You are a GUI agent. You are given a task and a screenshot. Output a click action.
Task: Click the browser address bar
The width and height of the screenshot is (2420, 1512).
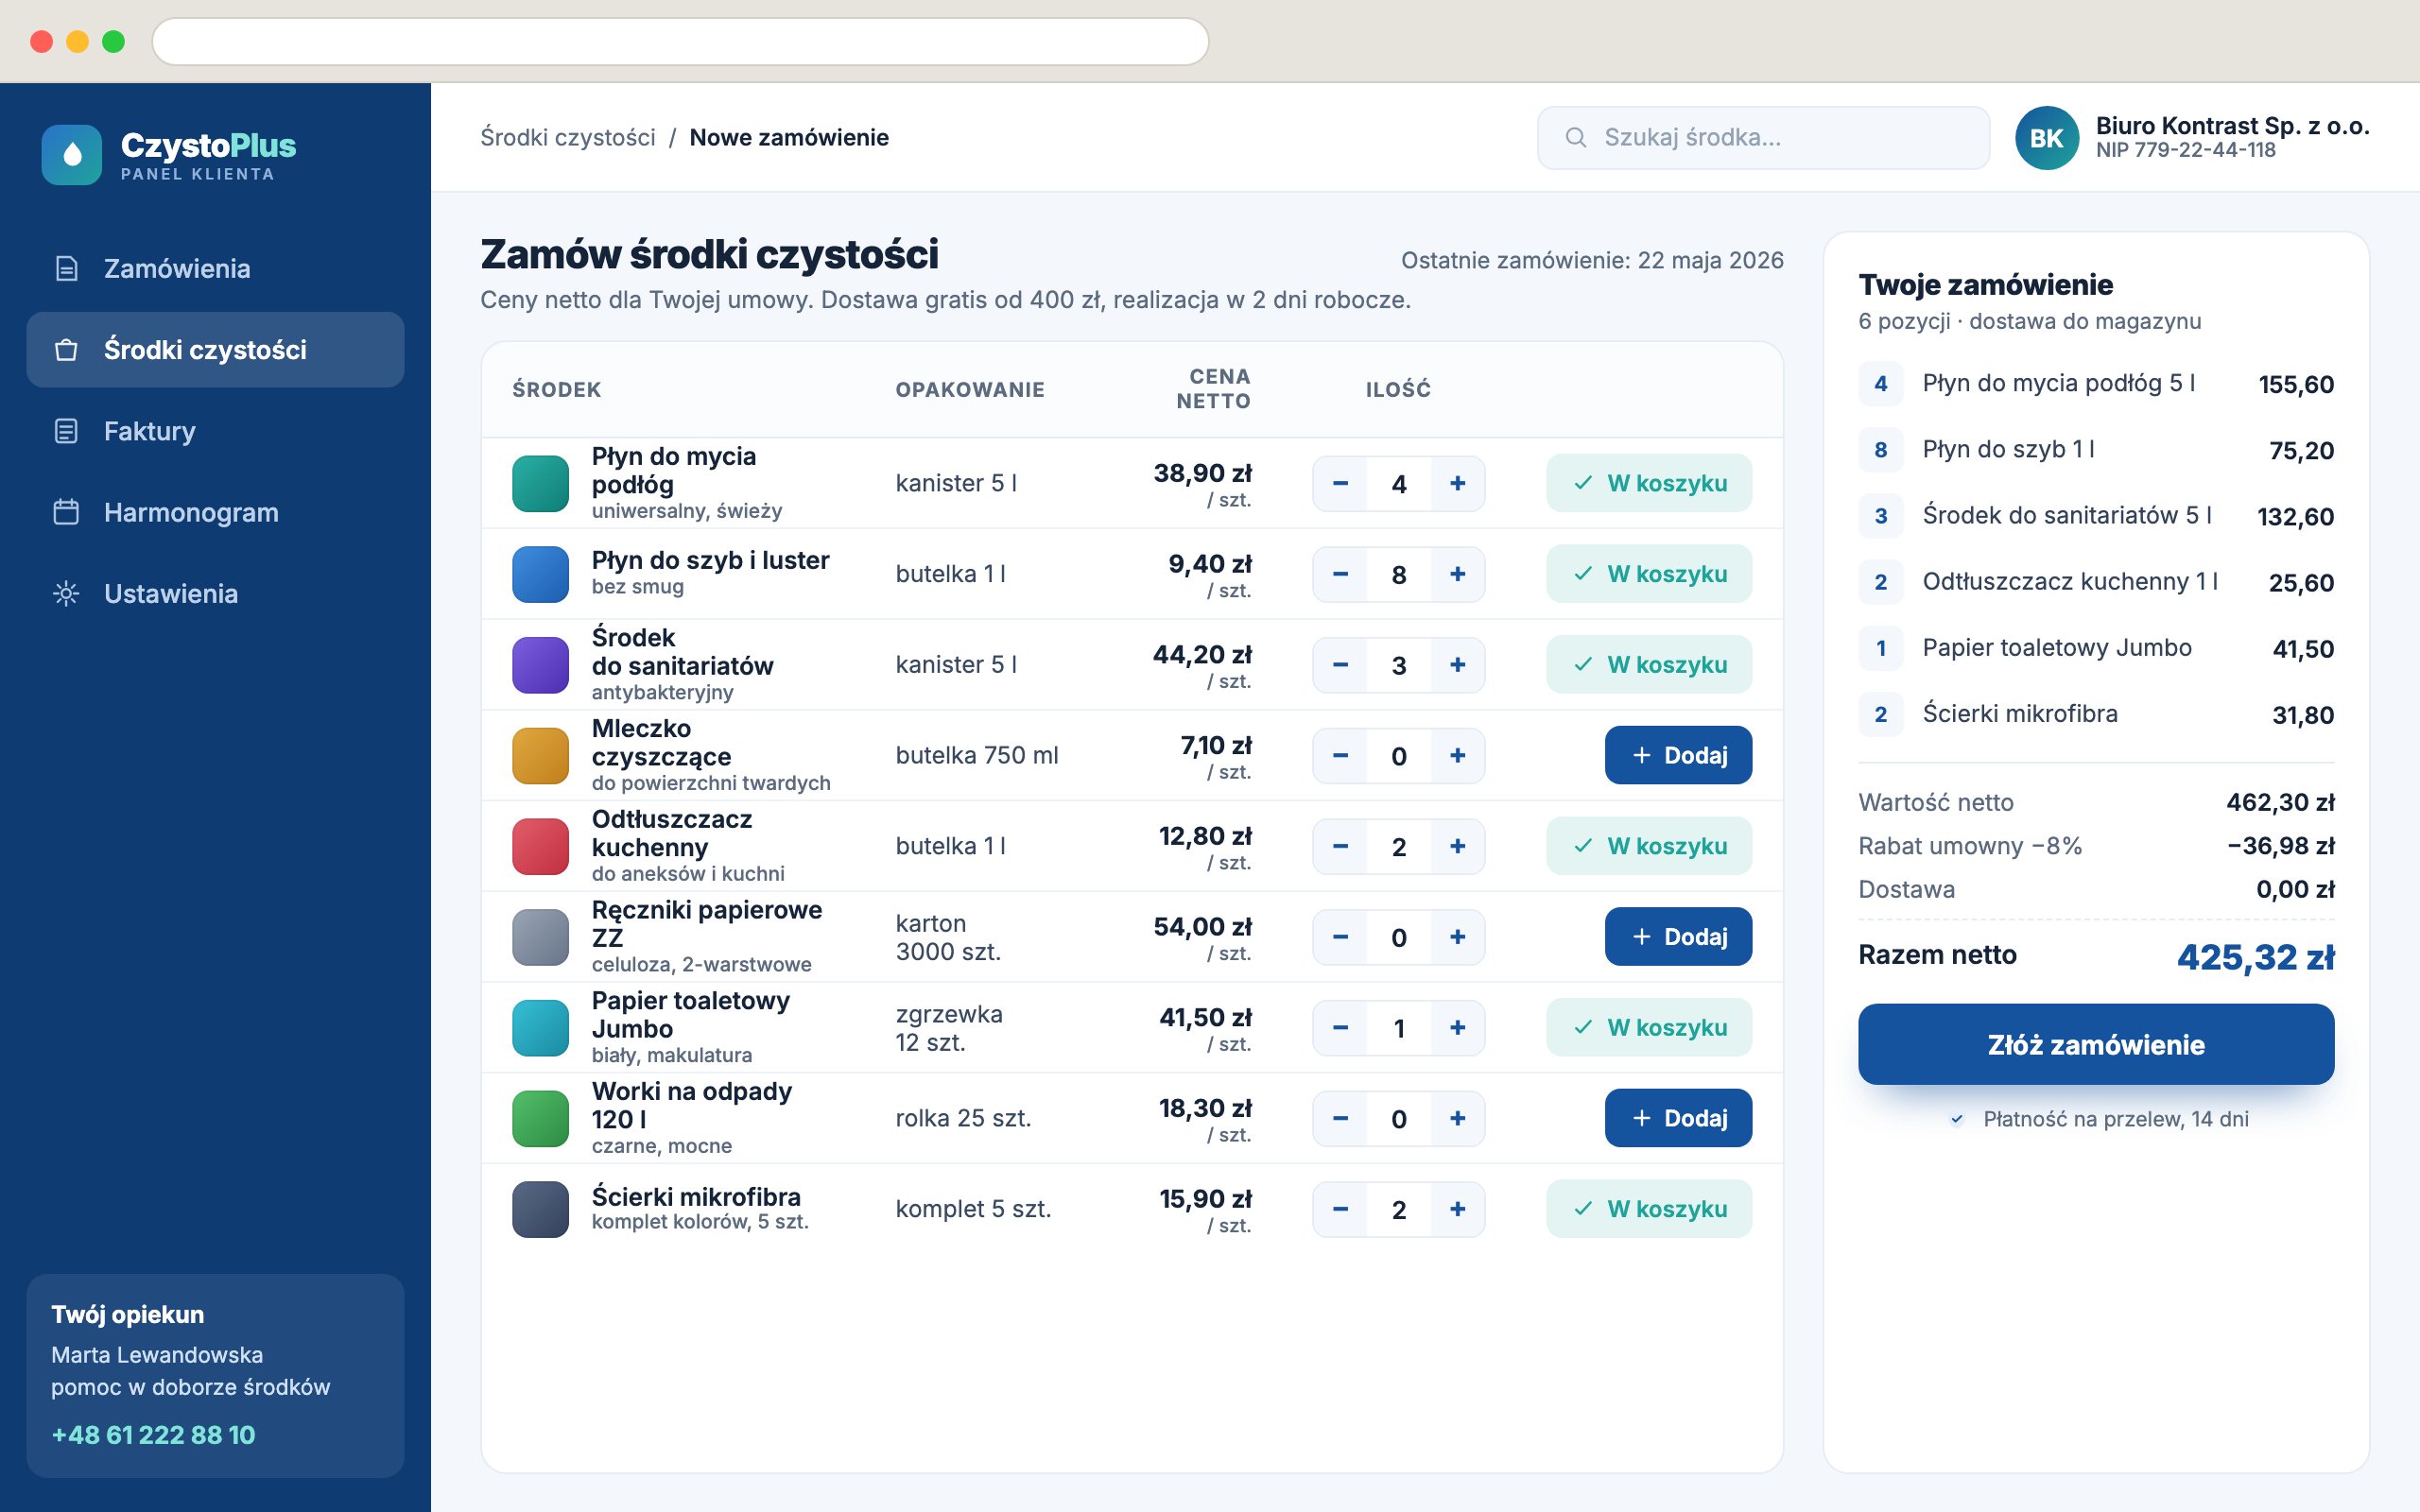click(x=680, y=41)
